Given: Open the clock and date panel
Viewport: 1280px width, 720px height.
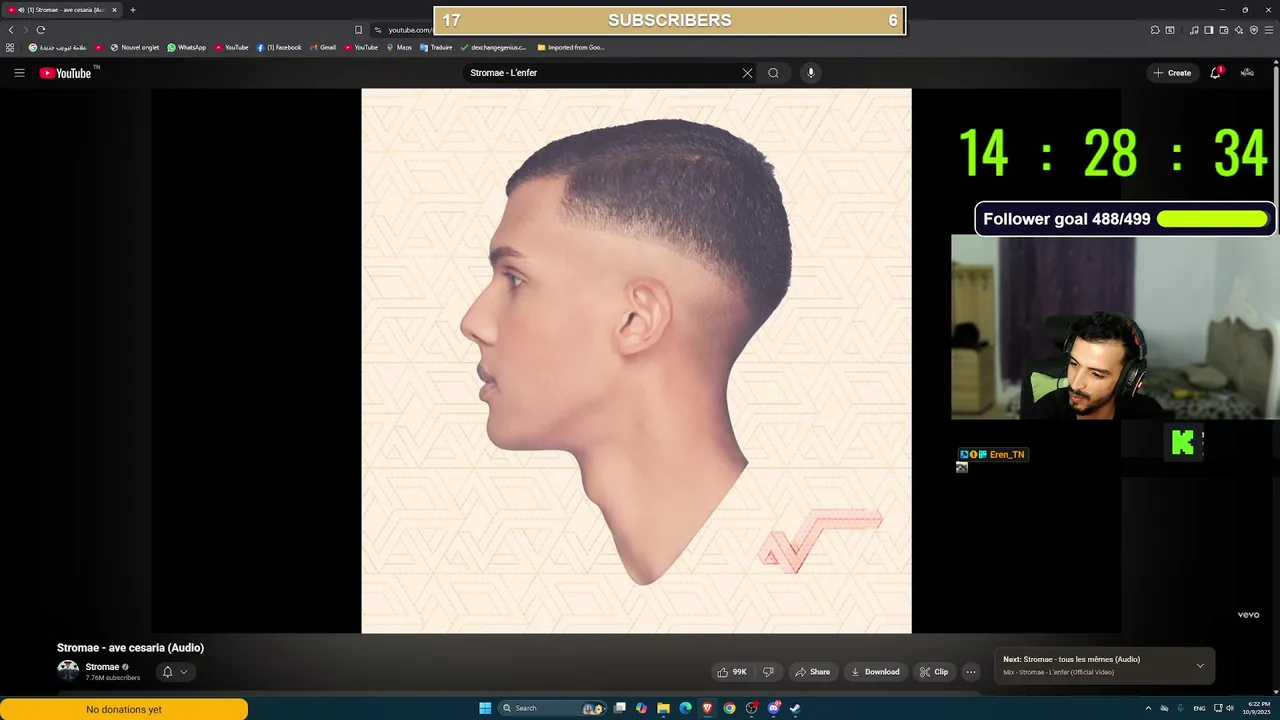Looking at the screenshot, I should click(1259, 708).
